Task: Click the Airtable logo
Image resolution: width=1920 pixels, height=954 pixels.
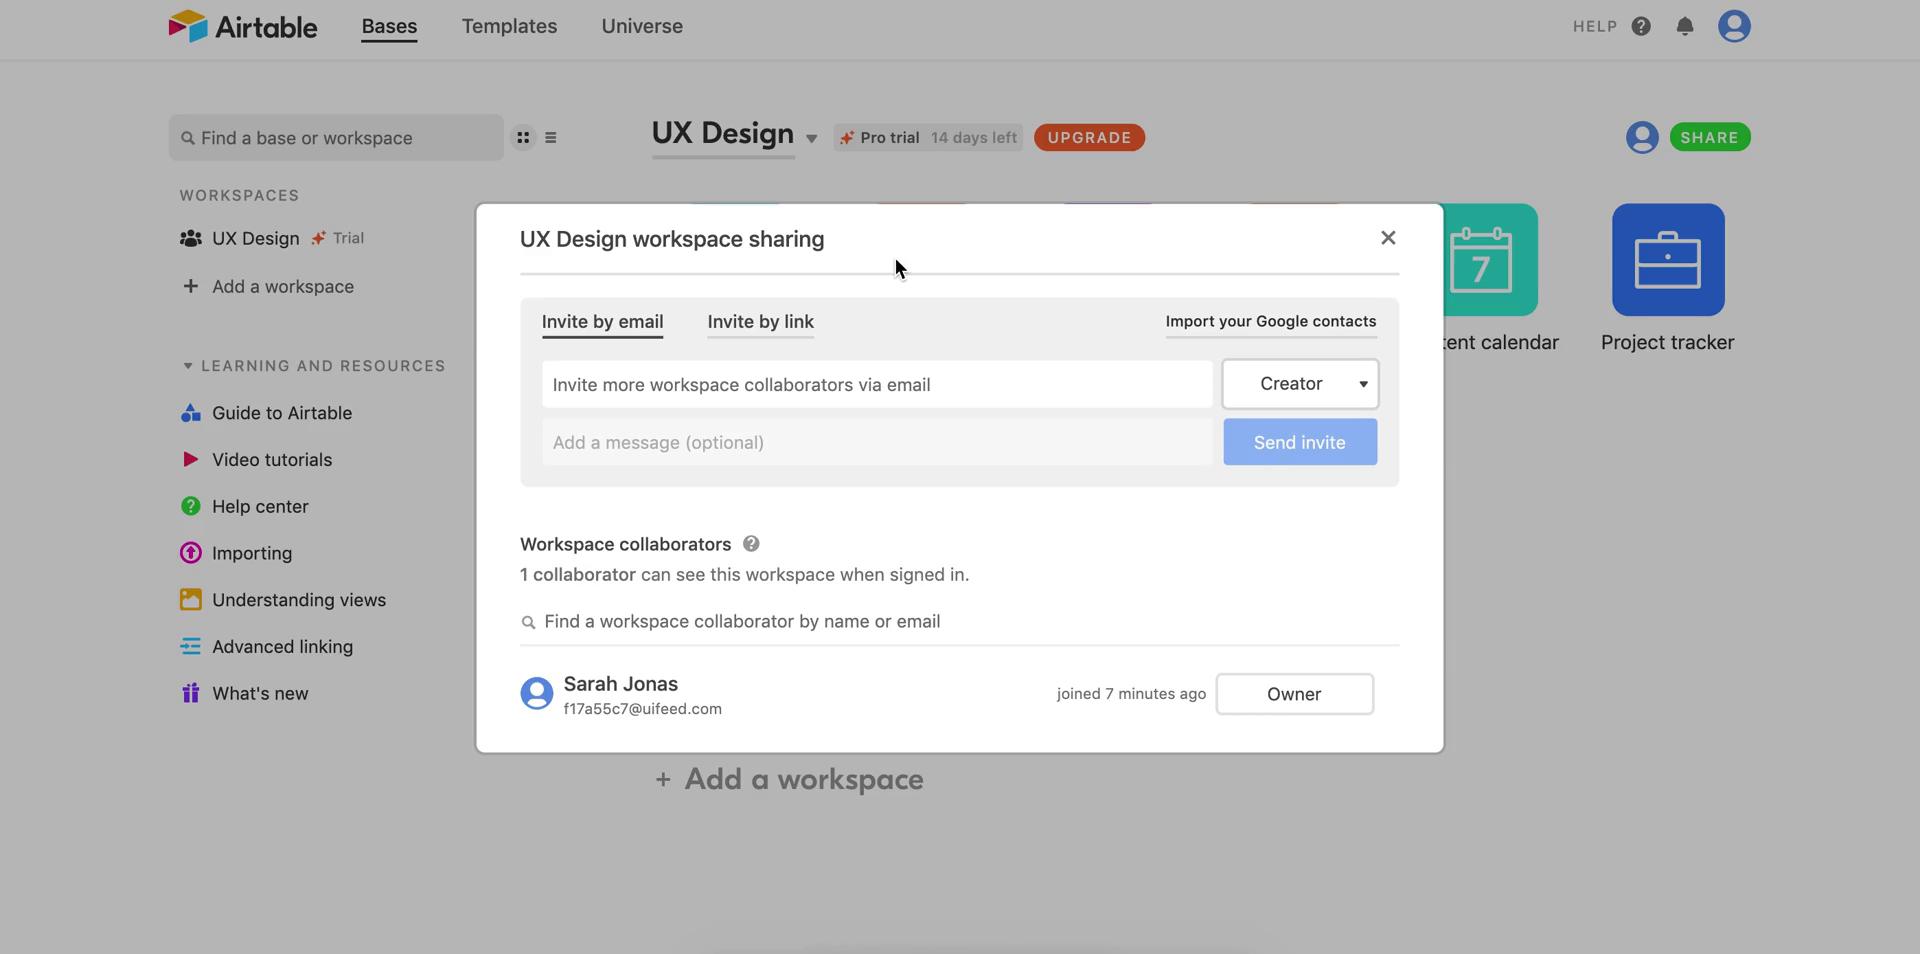Action: pyautogui.click(x=243, y=27)
